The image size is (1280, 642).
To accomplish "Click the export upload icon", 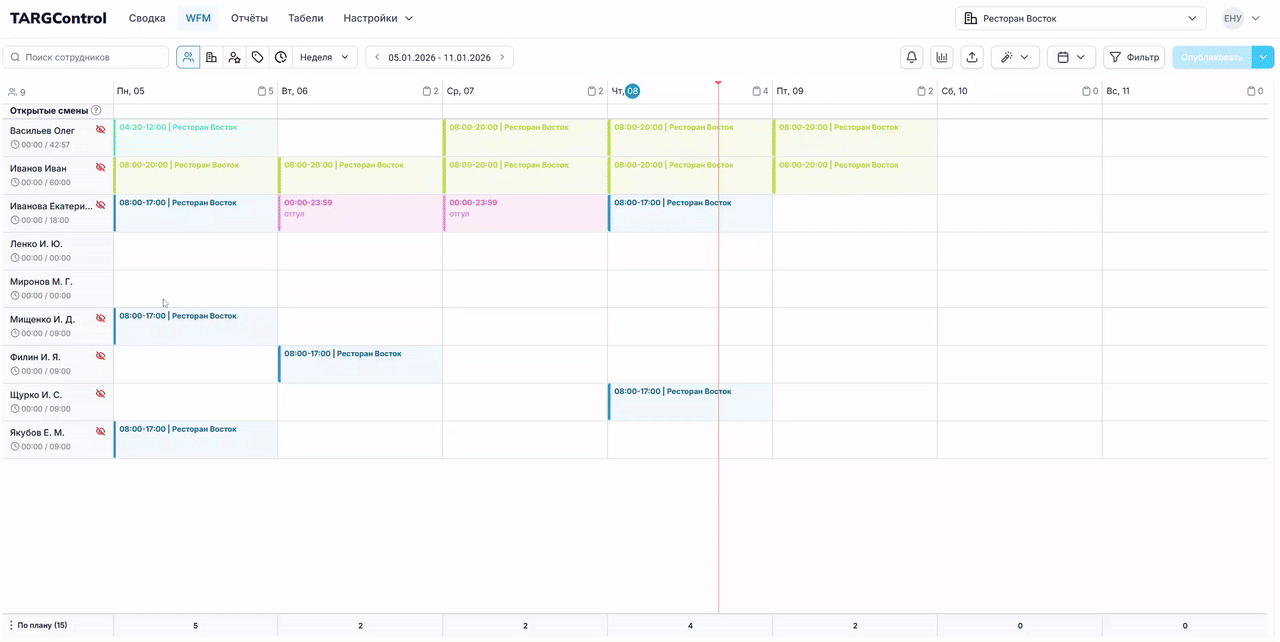I will tap(972, 57).
